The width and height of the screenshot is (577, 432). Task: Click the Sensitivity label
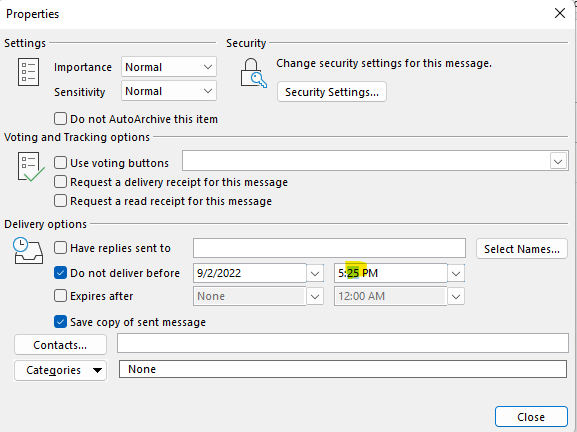coord(79,92)
